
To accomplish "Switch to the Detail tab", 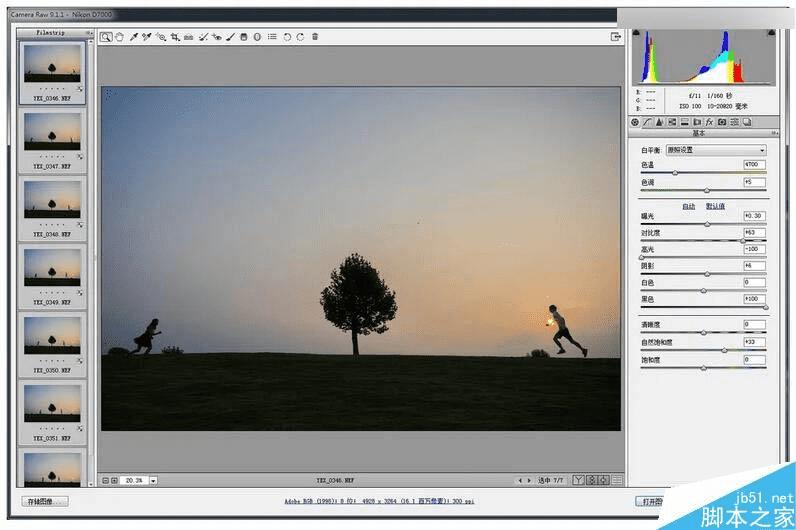I will (x=659, y=122).
